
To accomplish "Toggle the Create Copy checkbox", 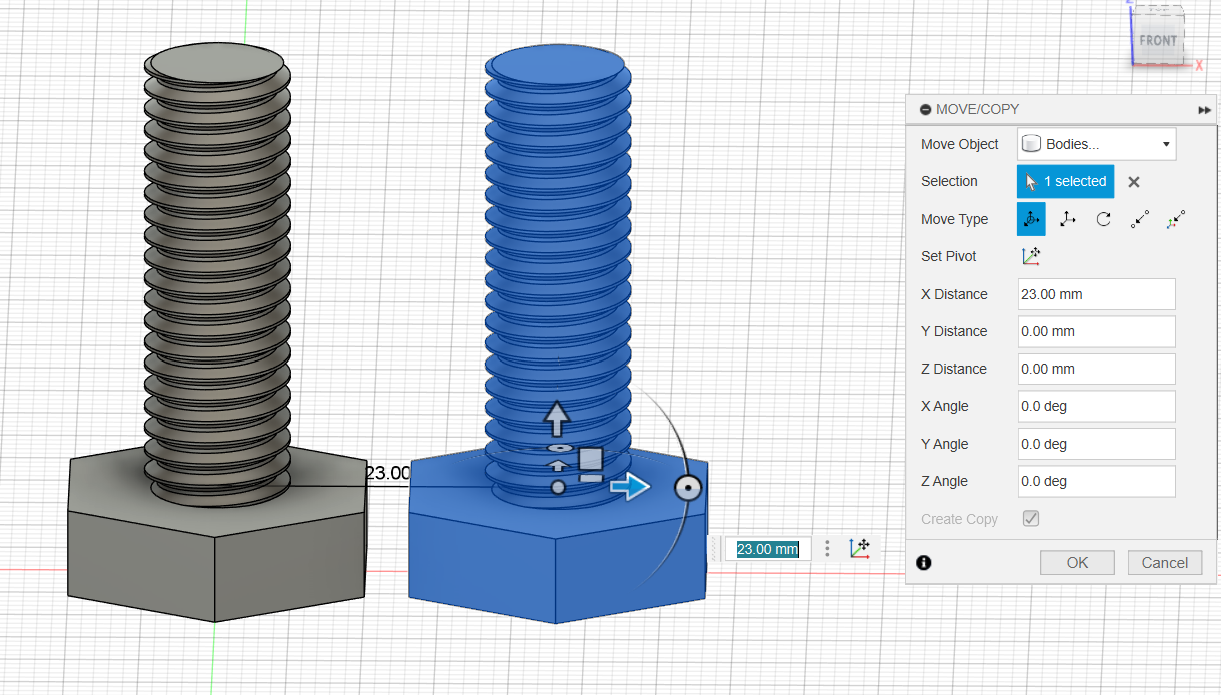I will coord(1031,519).
